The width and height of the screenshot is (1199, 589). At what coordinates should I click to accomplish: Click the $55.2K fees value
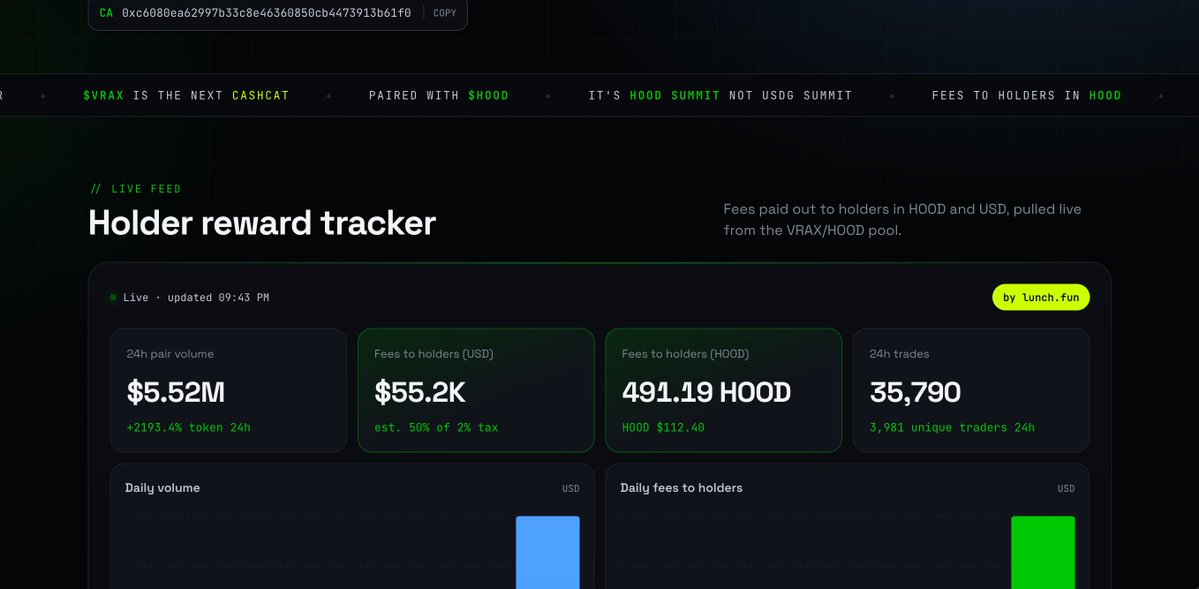coord(420,392)
